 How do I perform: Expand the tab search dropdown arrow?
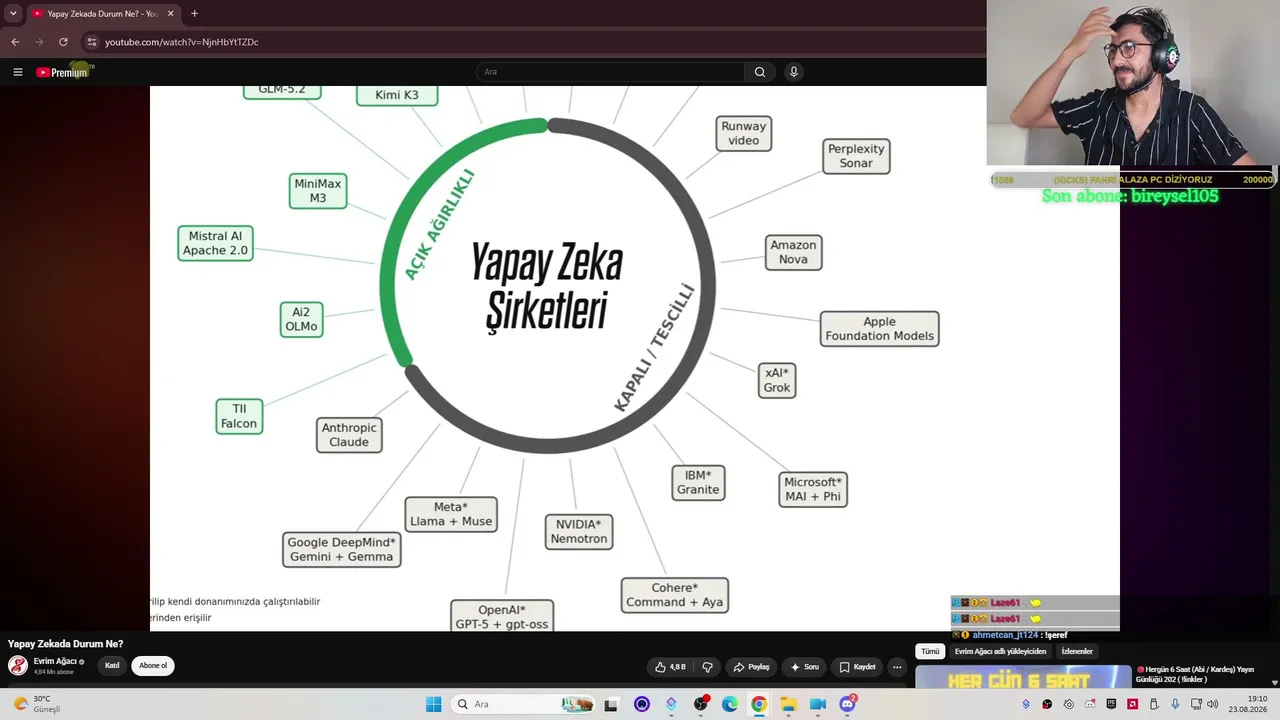(x=13, y=13)
